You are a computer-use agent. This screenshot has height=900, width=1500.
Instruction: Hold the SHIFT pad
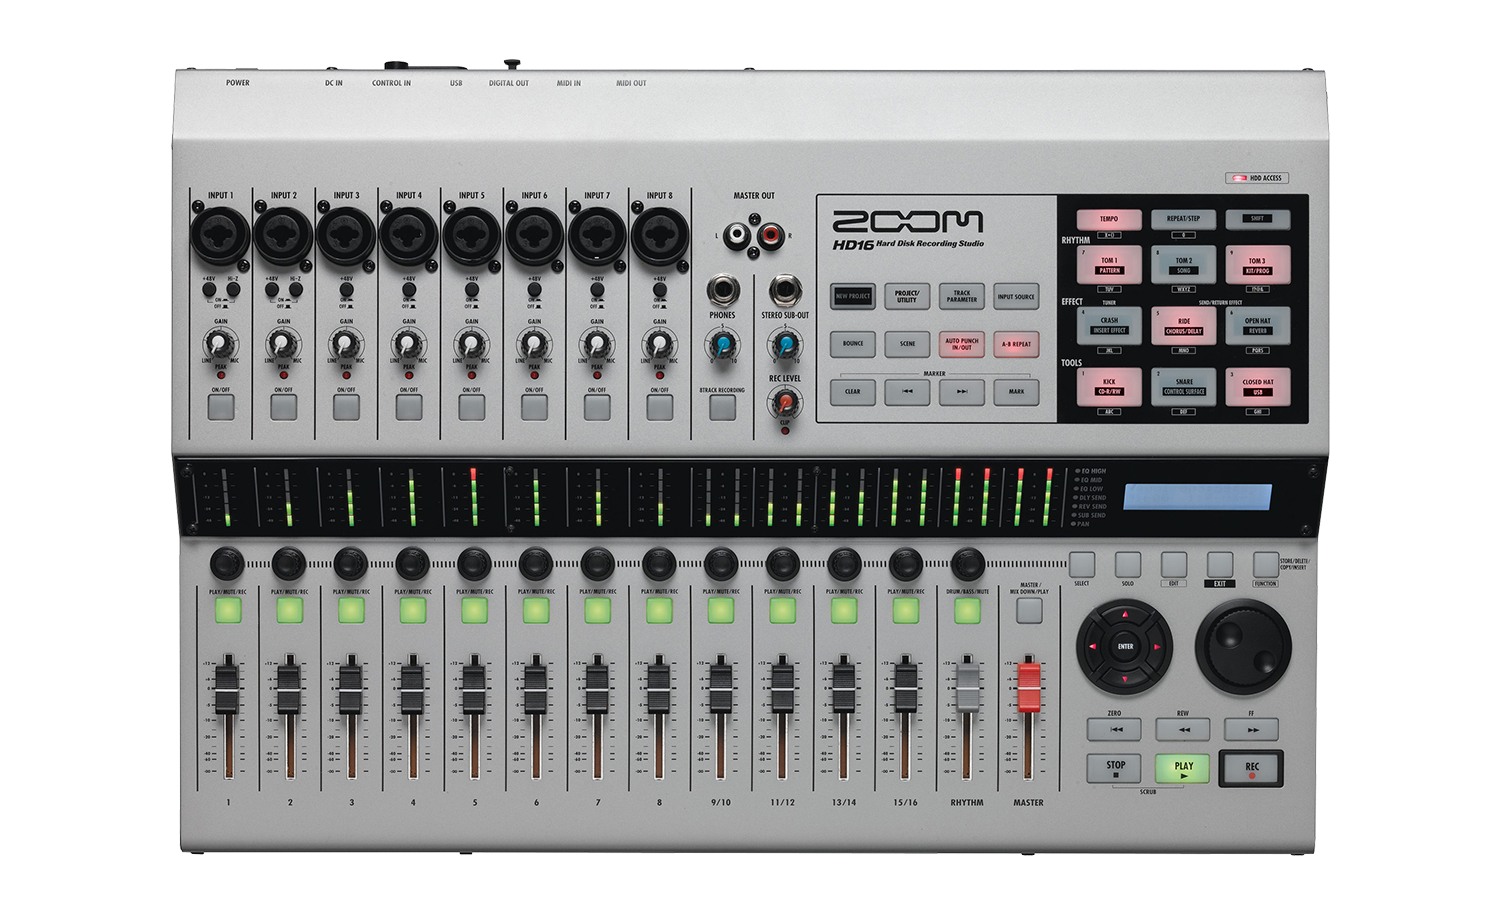tap(1257, 219)
